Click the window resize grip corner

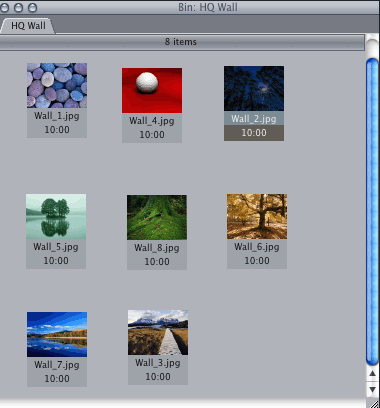tap(373, 403)
